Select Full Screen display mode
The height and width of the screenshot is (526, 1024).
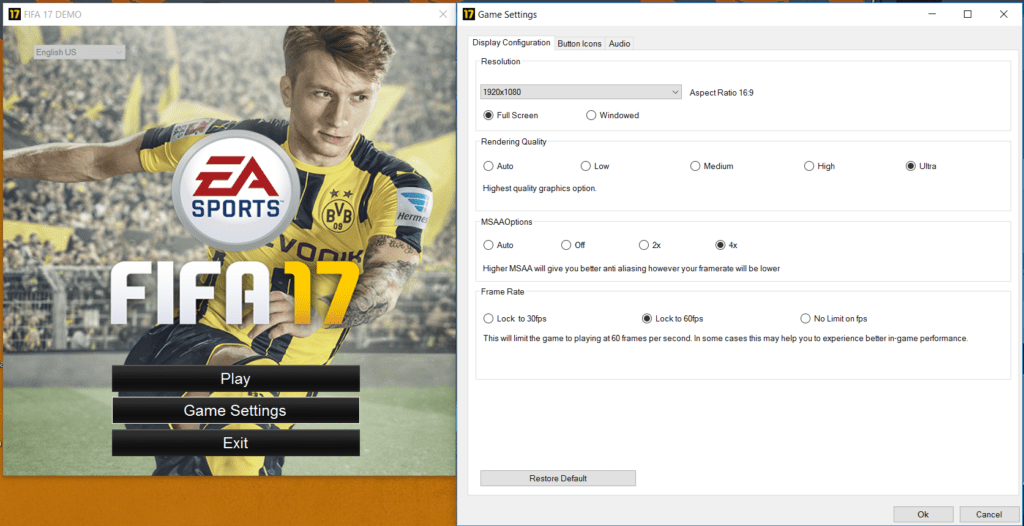coord(488,115)
